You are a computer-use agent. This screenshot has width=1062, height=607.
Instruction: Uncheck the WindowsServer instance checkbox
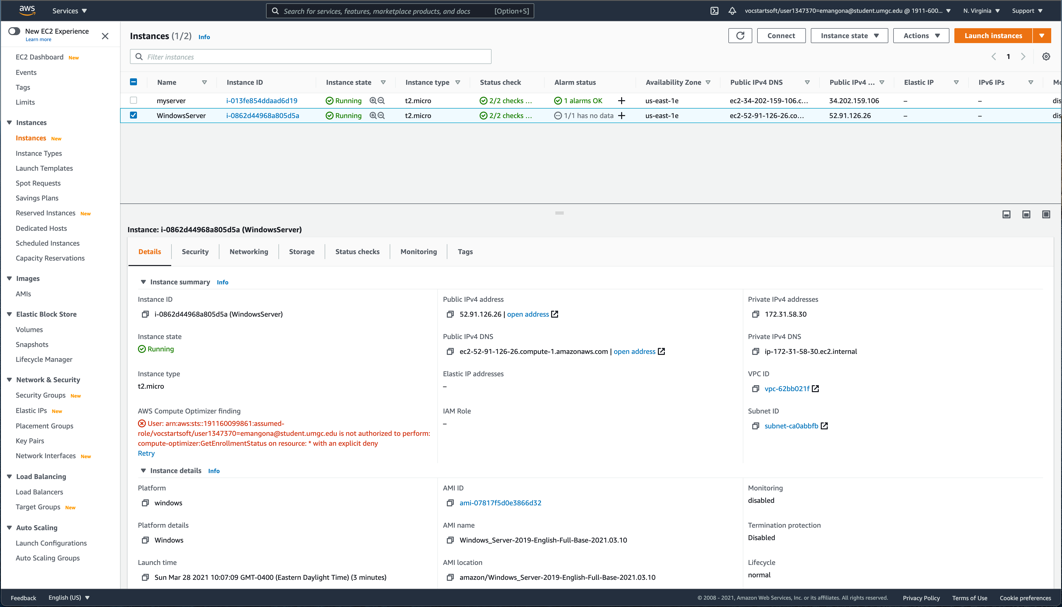[133, 115]
